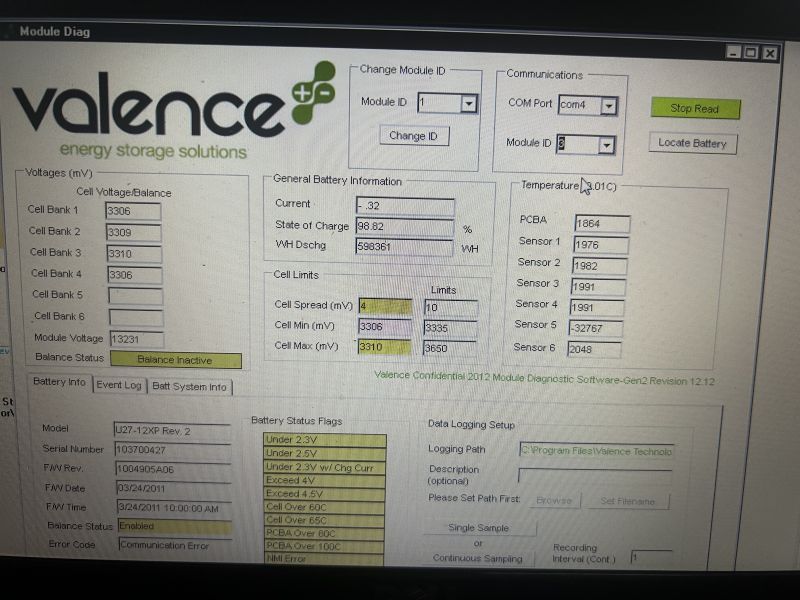Click the Under 2.3V status flag
The height and width of the screenshot is (600, 800).
click(x=325, y=440)
